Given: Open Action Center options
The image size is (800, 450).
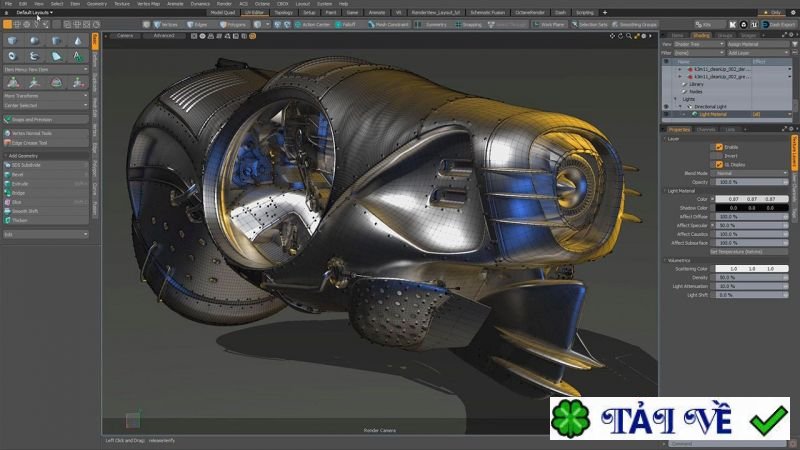Looking at the screenshot, I should [x=312, y=24].
